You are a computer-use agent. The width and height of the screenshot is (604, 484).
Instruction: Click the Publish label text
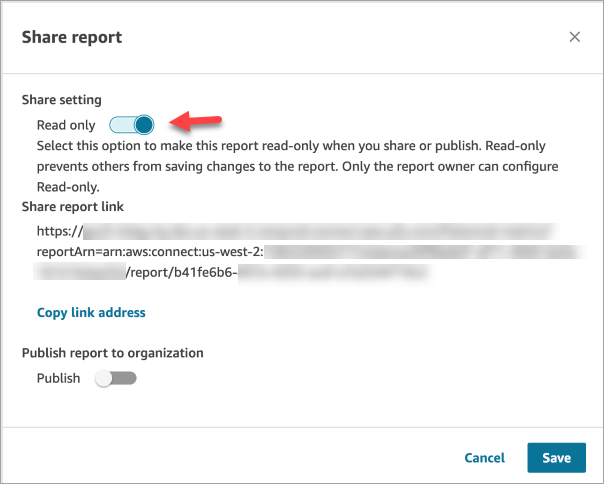[59, 379]
